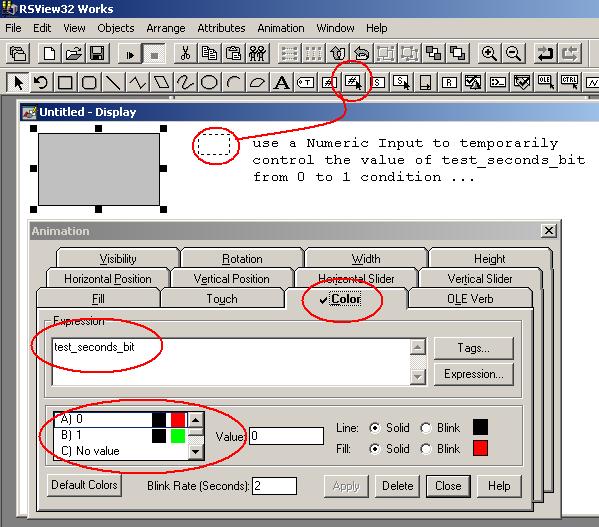Select the straight Line tool

113,82
